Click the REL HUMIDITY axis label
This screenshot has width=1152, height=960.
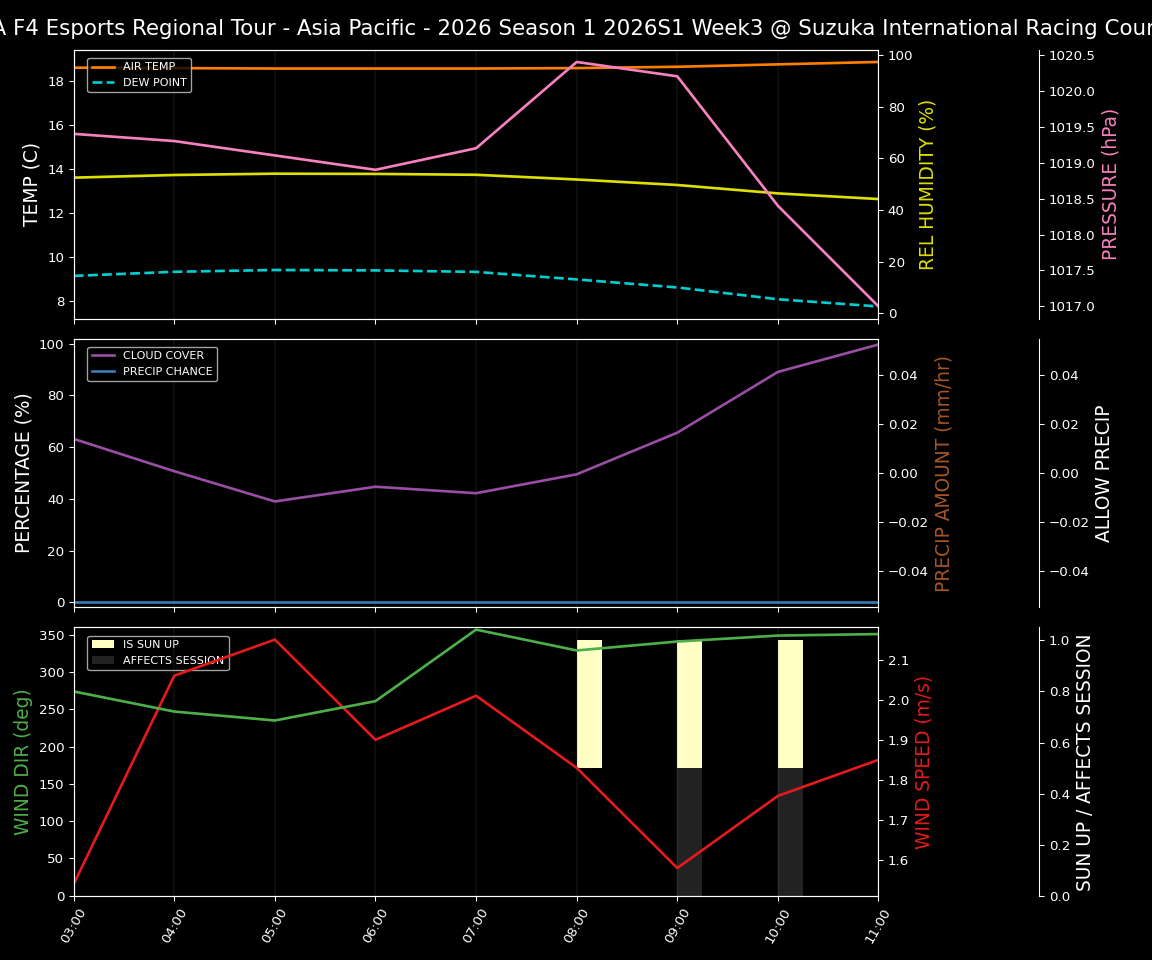tap(926, 183)
